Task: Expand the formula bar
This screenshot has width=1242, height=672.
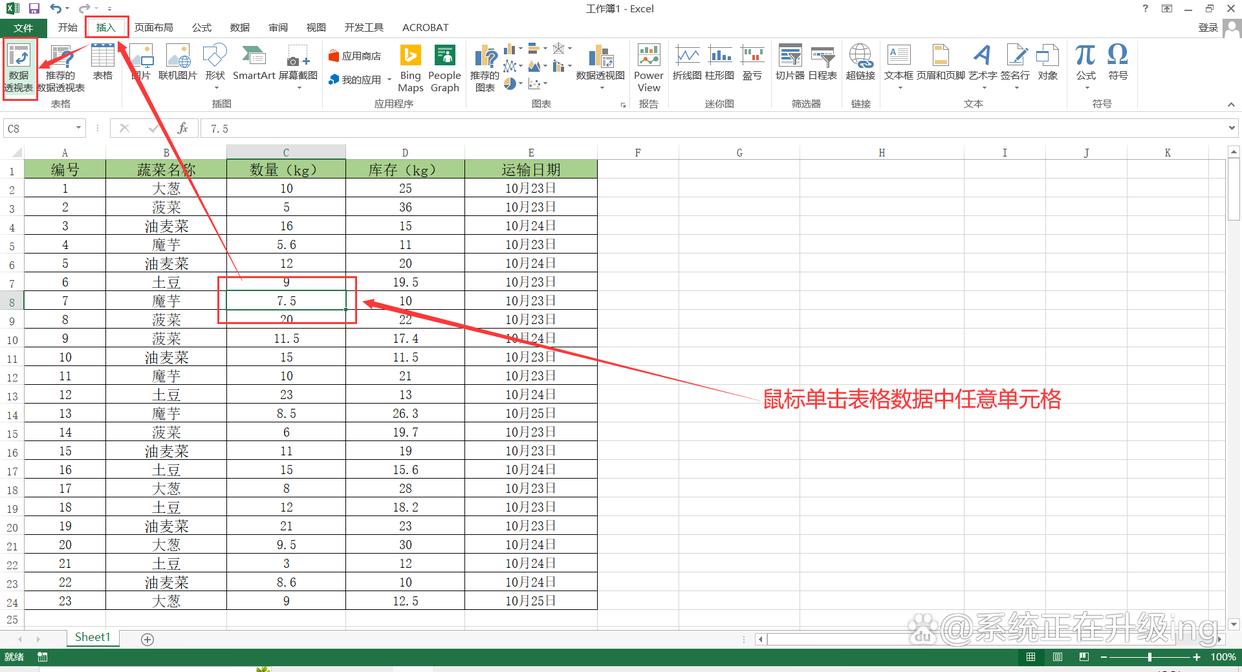Action: (x=1232, y=128)
